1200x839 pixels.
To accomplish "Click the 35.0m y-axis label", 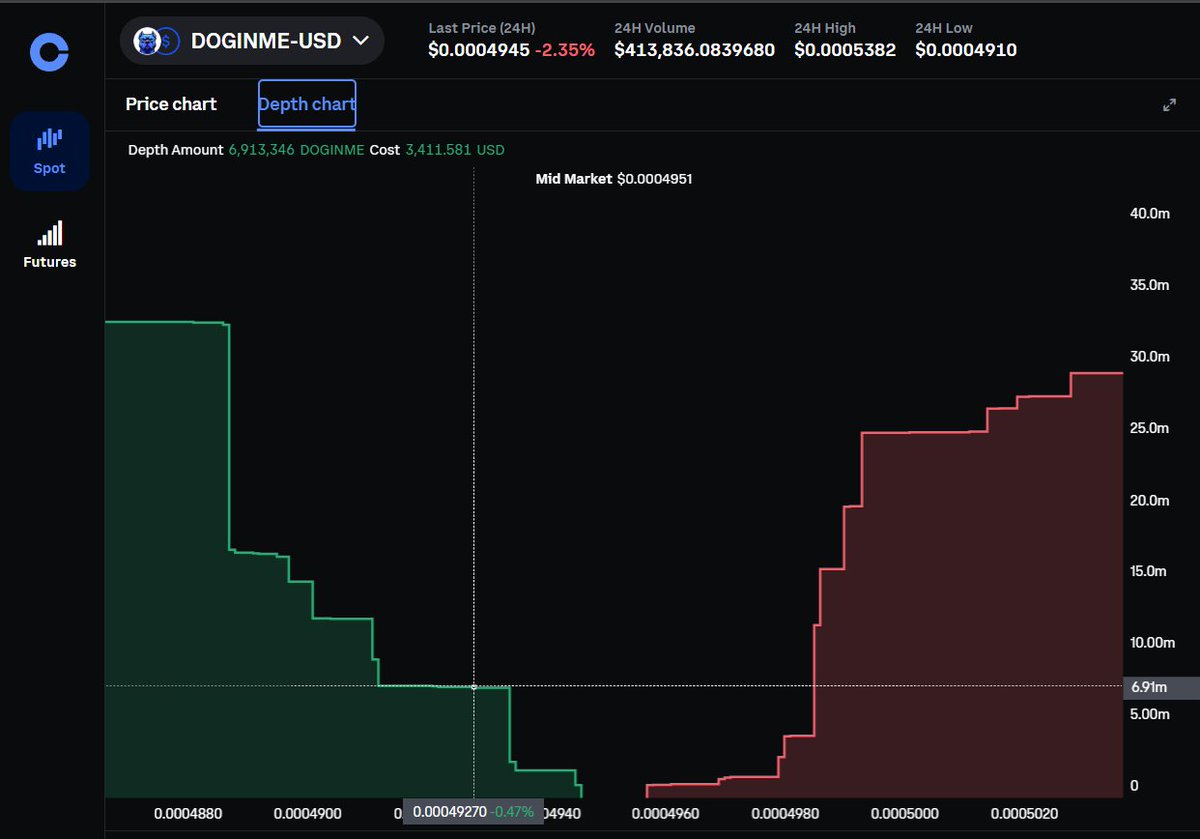I will [x=1148, y=285].
